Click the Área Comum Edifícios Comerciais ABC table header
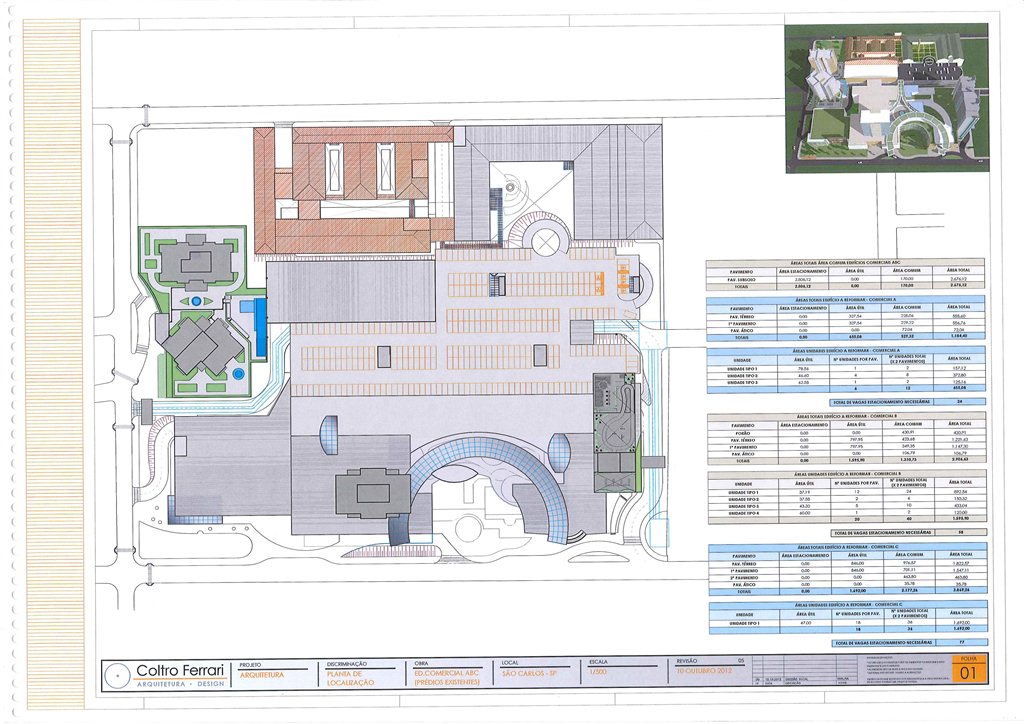 (845, 261)
